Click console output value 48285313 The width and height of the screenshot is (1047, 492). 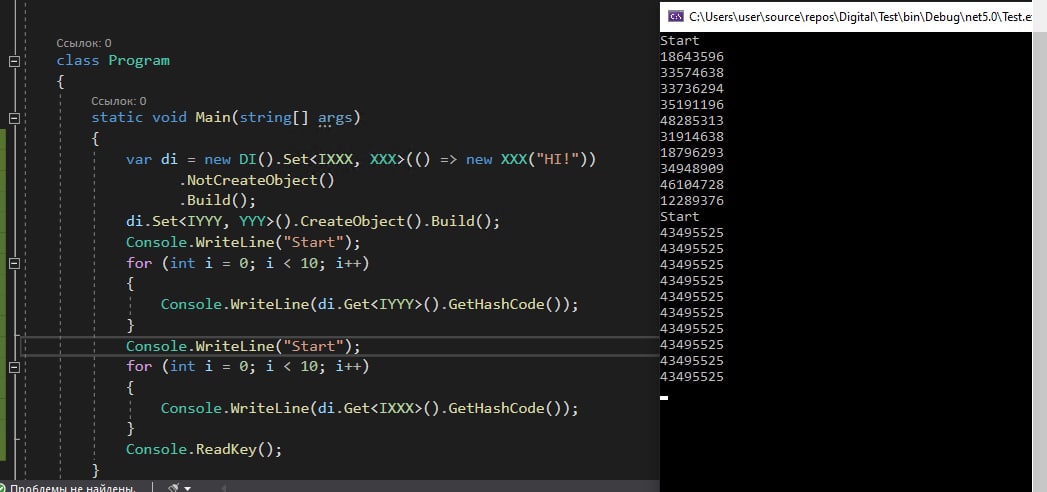point(692,121)
